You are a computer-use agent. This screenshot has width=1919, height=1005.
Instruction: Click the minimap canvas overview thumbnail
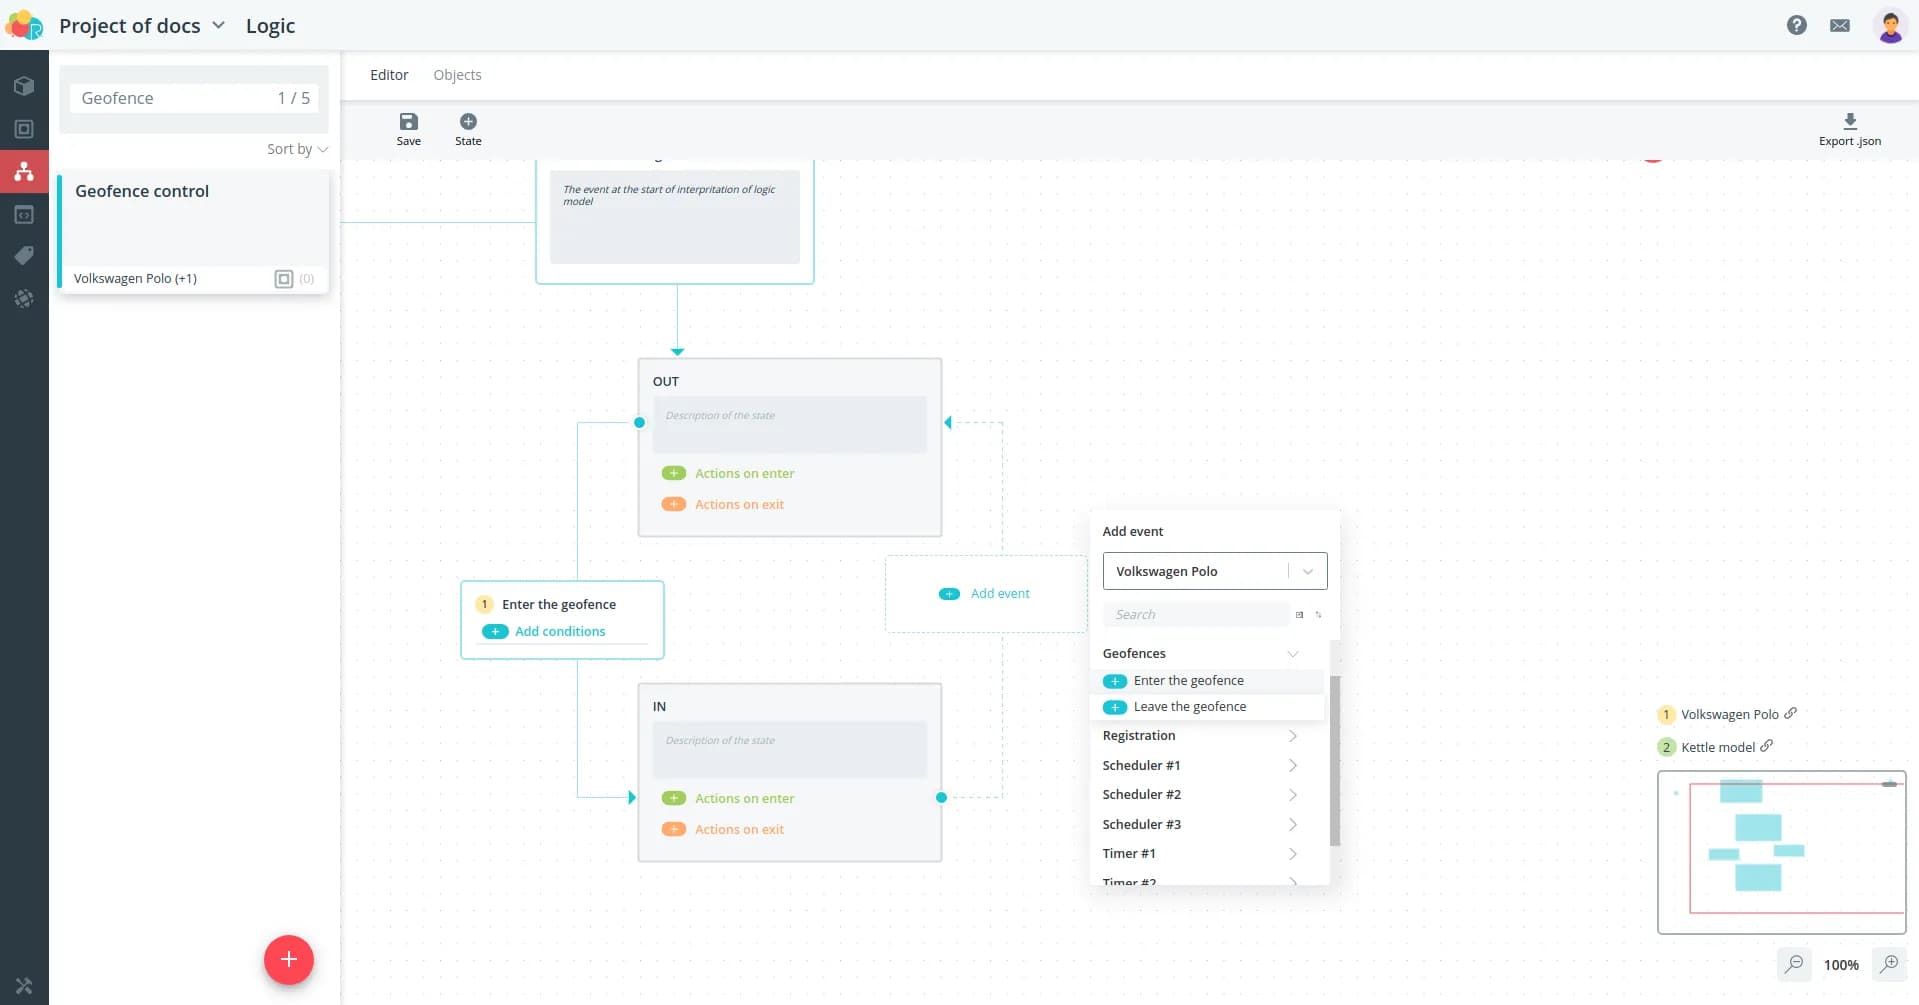pyautogui.click(x=1781, y=852)
